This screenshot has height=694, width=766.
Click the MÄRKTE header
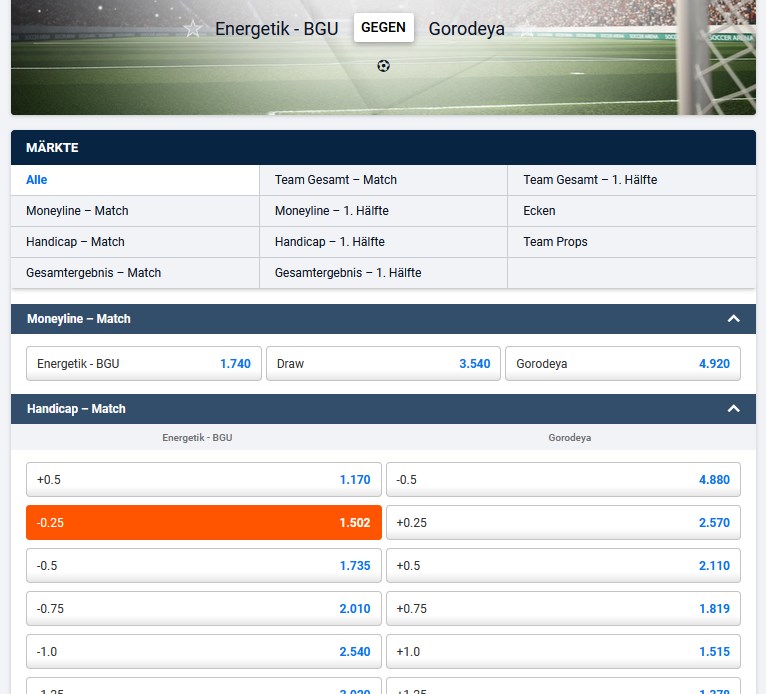tap(383, 147)
